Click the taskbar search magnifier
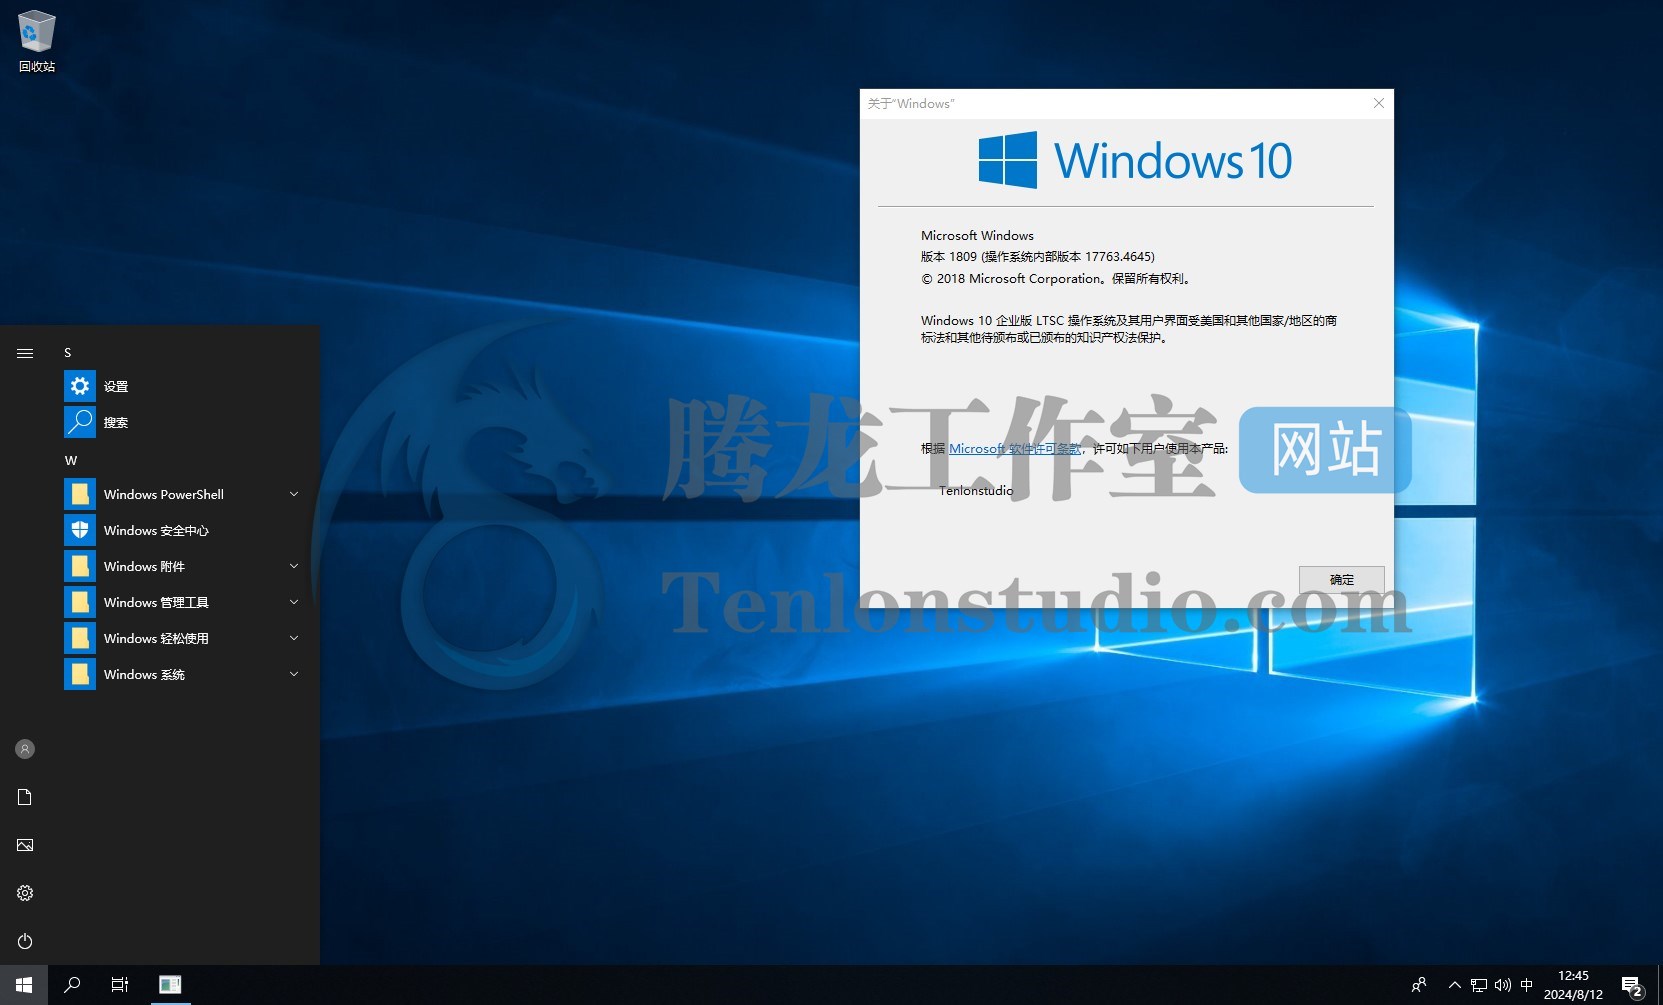 [x=72, y=985]
